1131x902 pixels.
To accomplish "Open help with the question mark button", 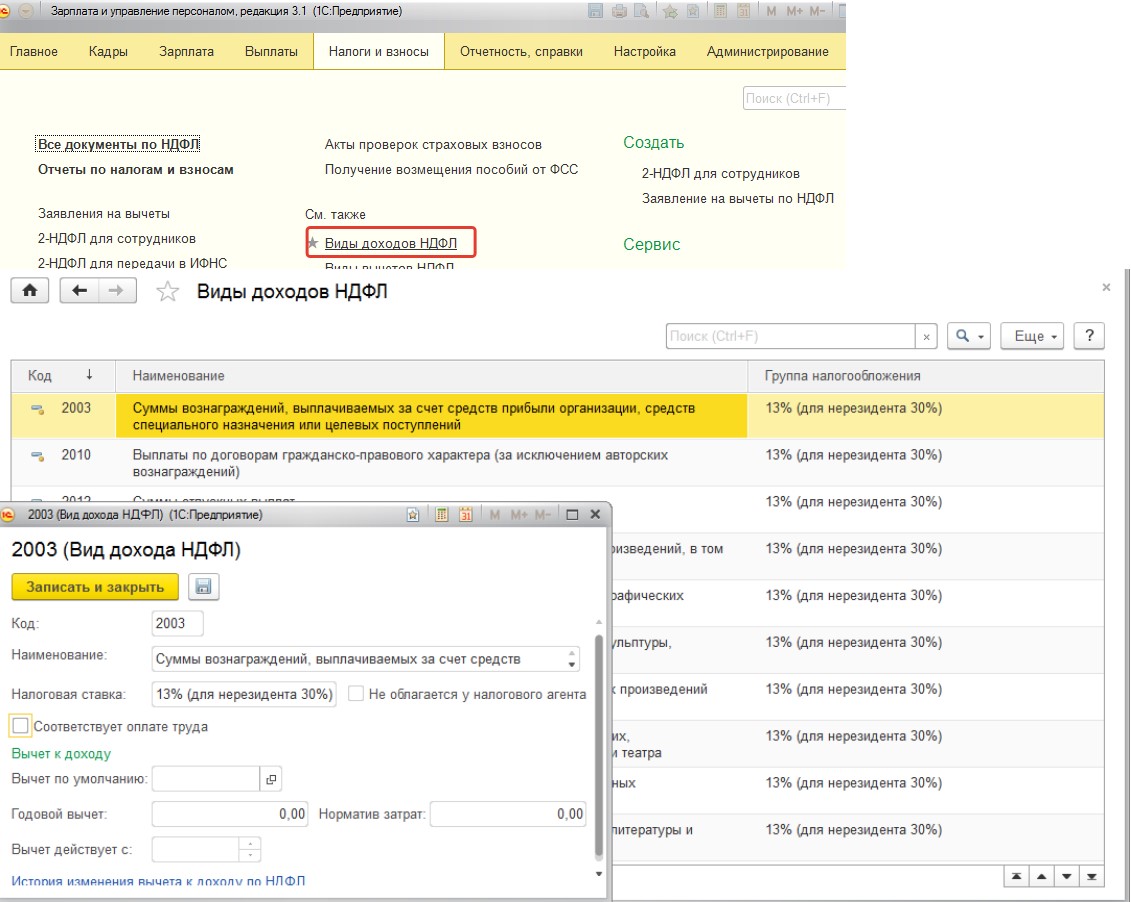I will point(1089,336).
